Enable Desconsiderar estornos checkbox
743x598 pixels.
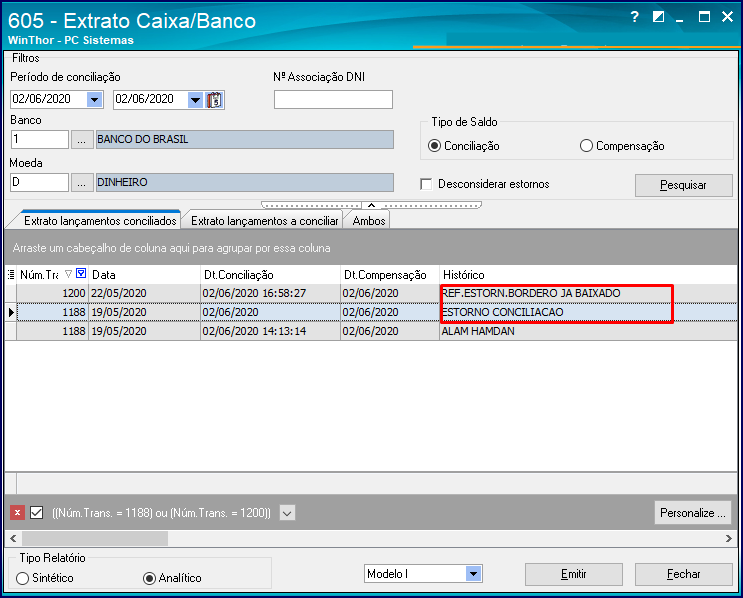coord(426,184)
